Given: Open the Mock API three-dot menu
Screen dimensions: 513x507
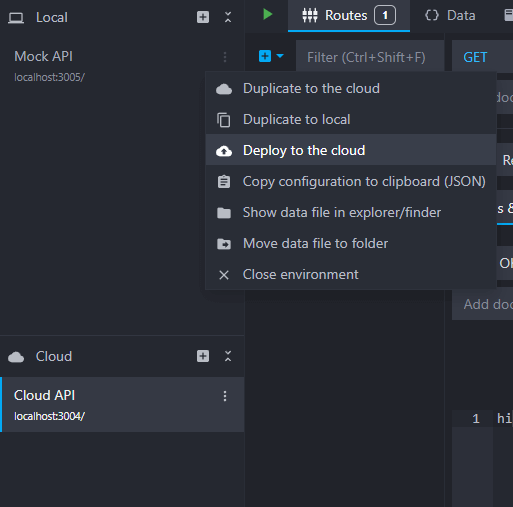Looking at the screenshot, I should (225, 57).
